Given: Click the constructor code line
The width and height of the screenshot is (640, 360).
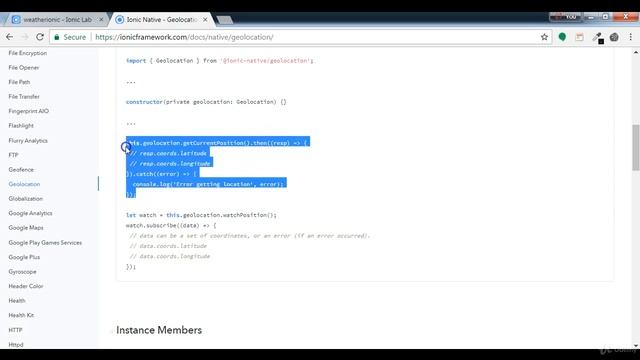Looking at the screenshot, I should [206, 102].
